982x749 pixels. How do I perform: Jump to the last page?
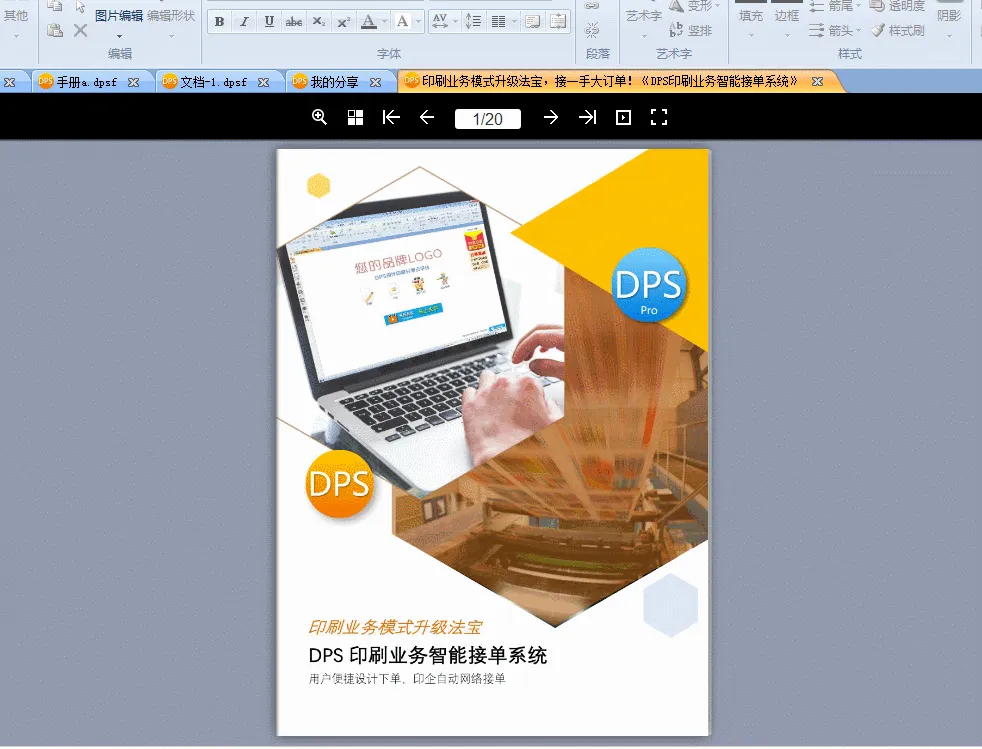[587, 117]
